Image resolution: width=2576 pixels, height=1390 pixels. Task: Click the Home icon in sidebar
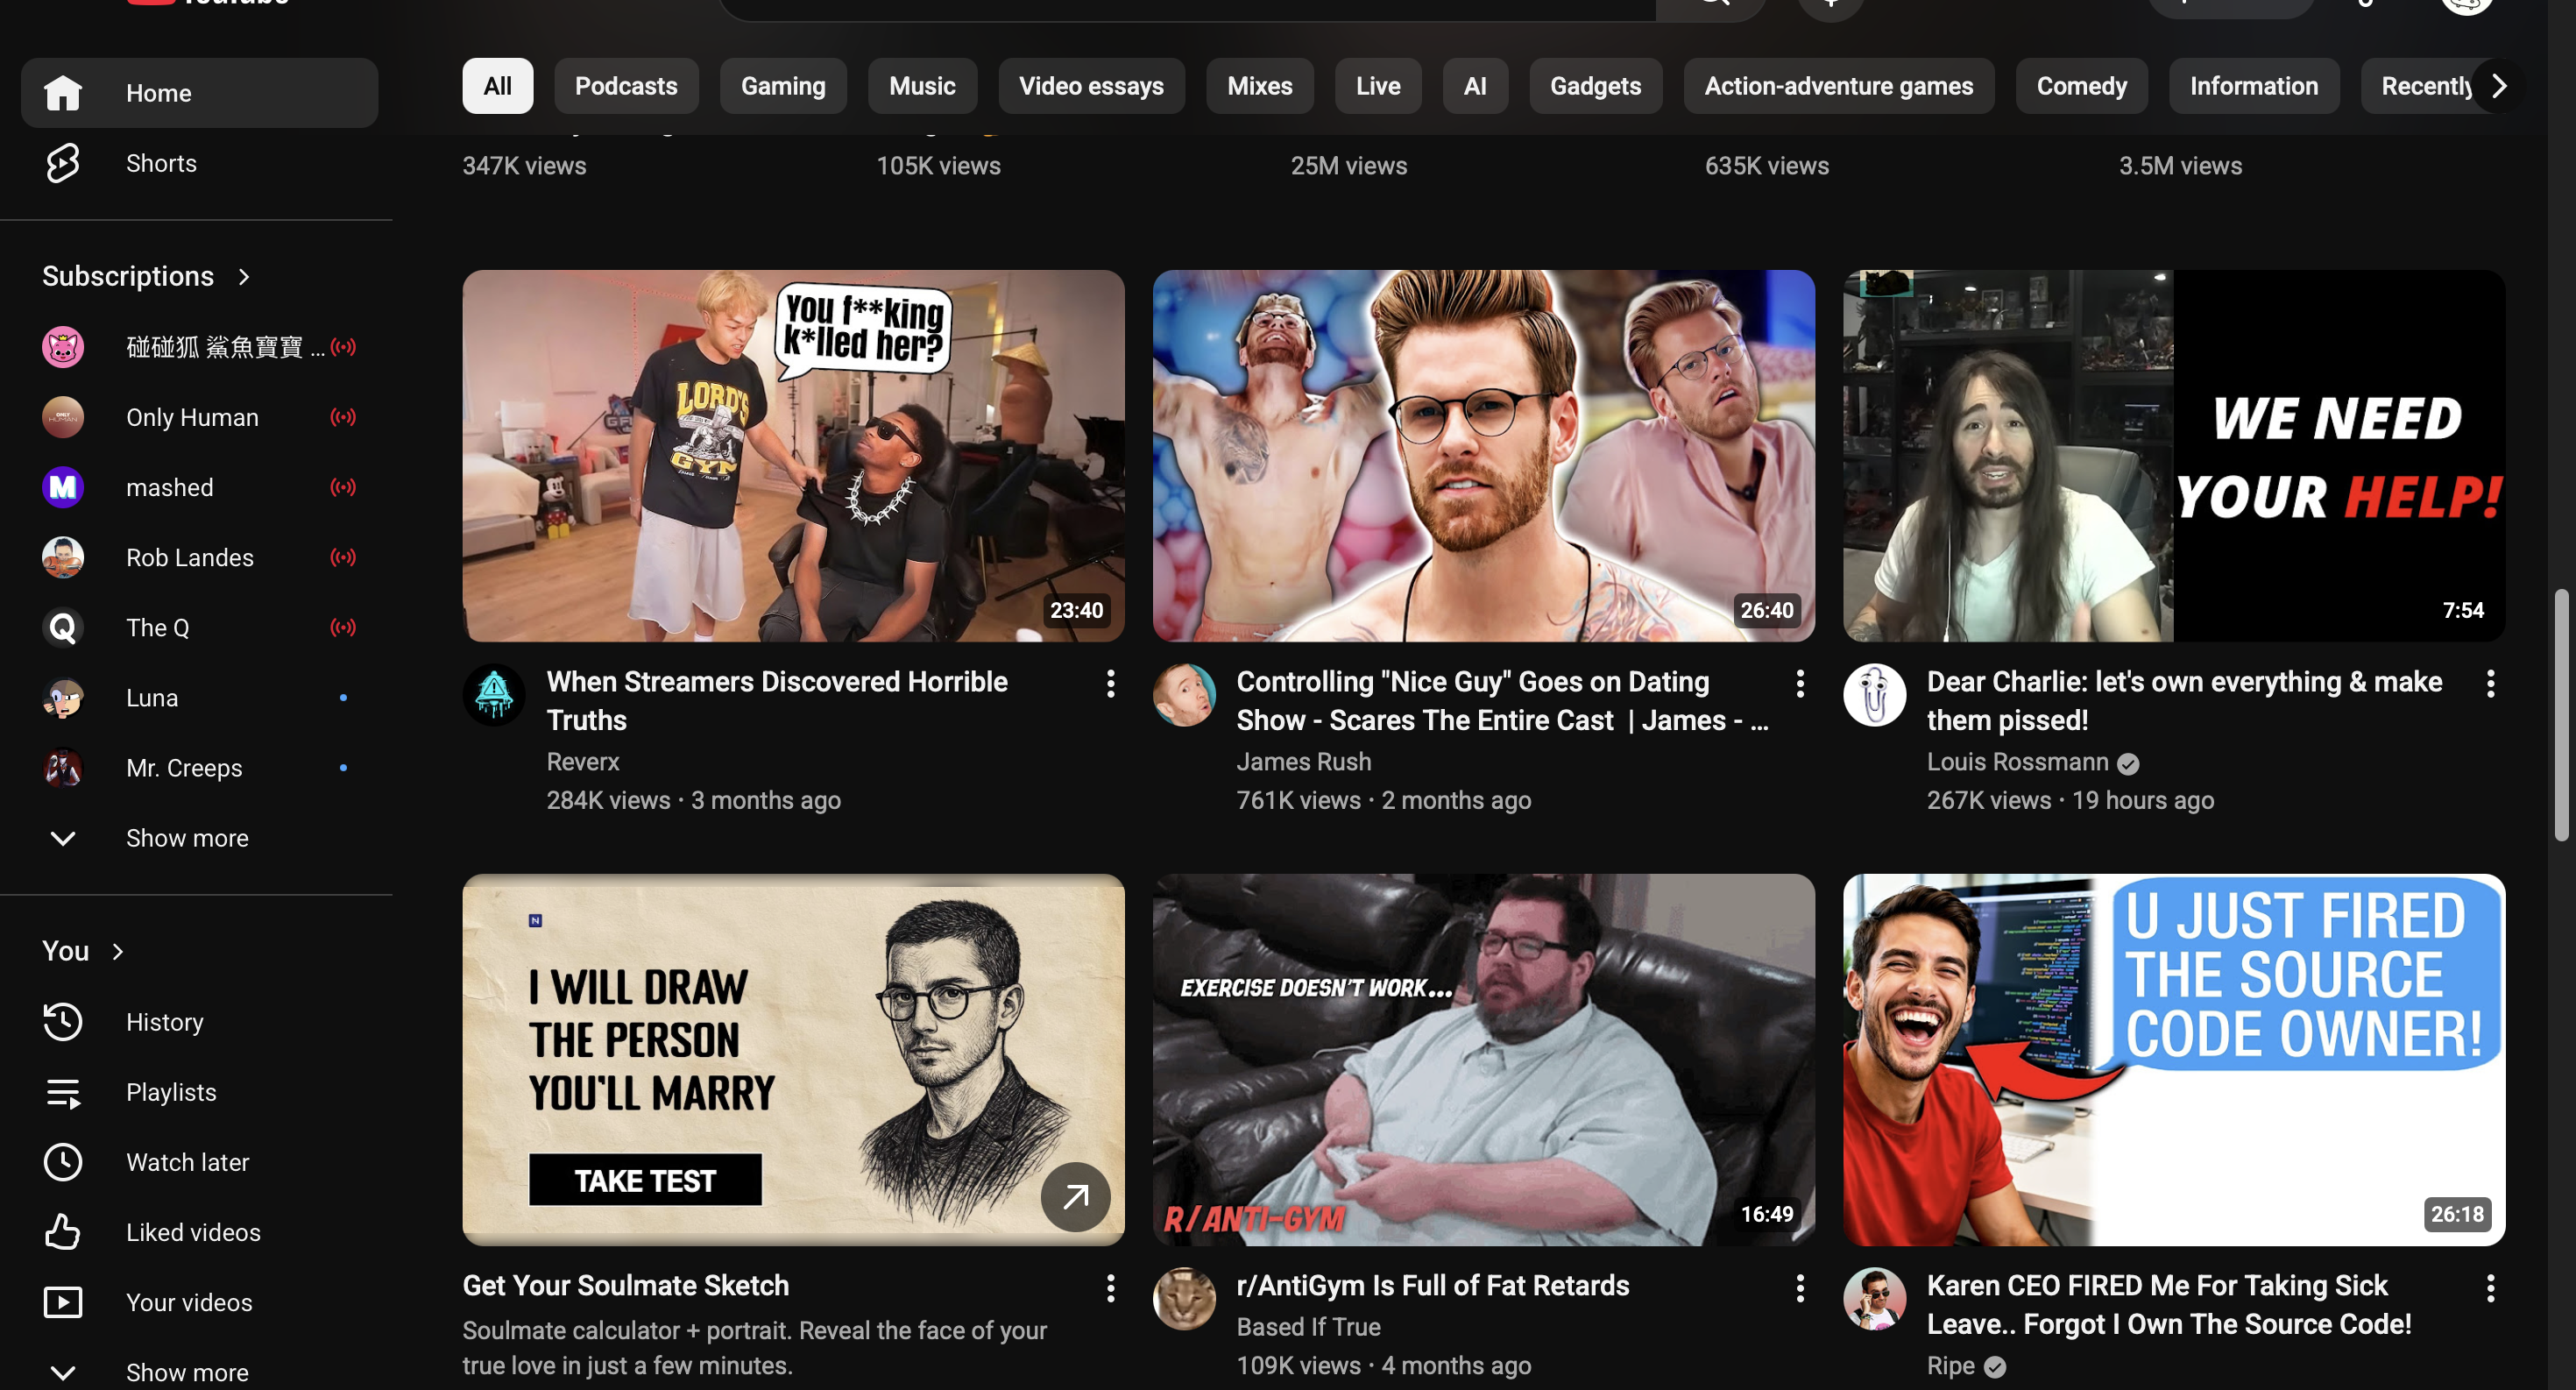point(63,93)
